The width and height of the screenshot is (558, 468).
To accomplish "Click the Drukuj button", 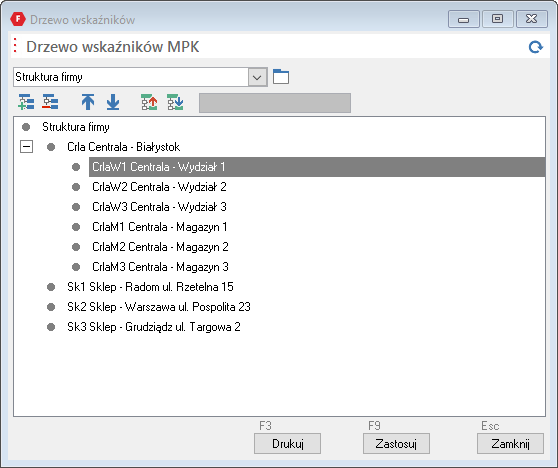I will (x=288, y=443).
